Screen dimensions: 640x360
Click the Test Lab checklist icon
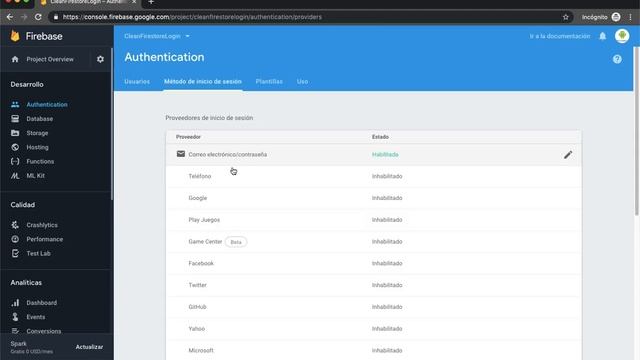click(15, 253)
